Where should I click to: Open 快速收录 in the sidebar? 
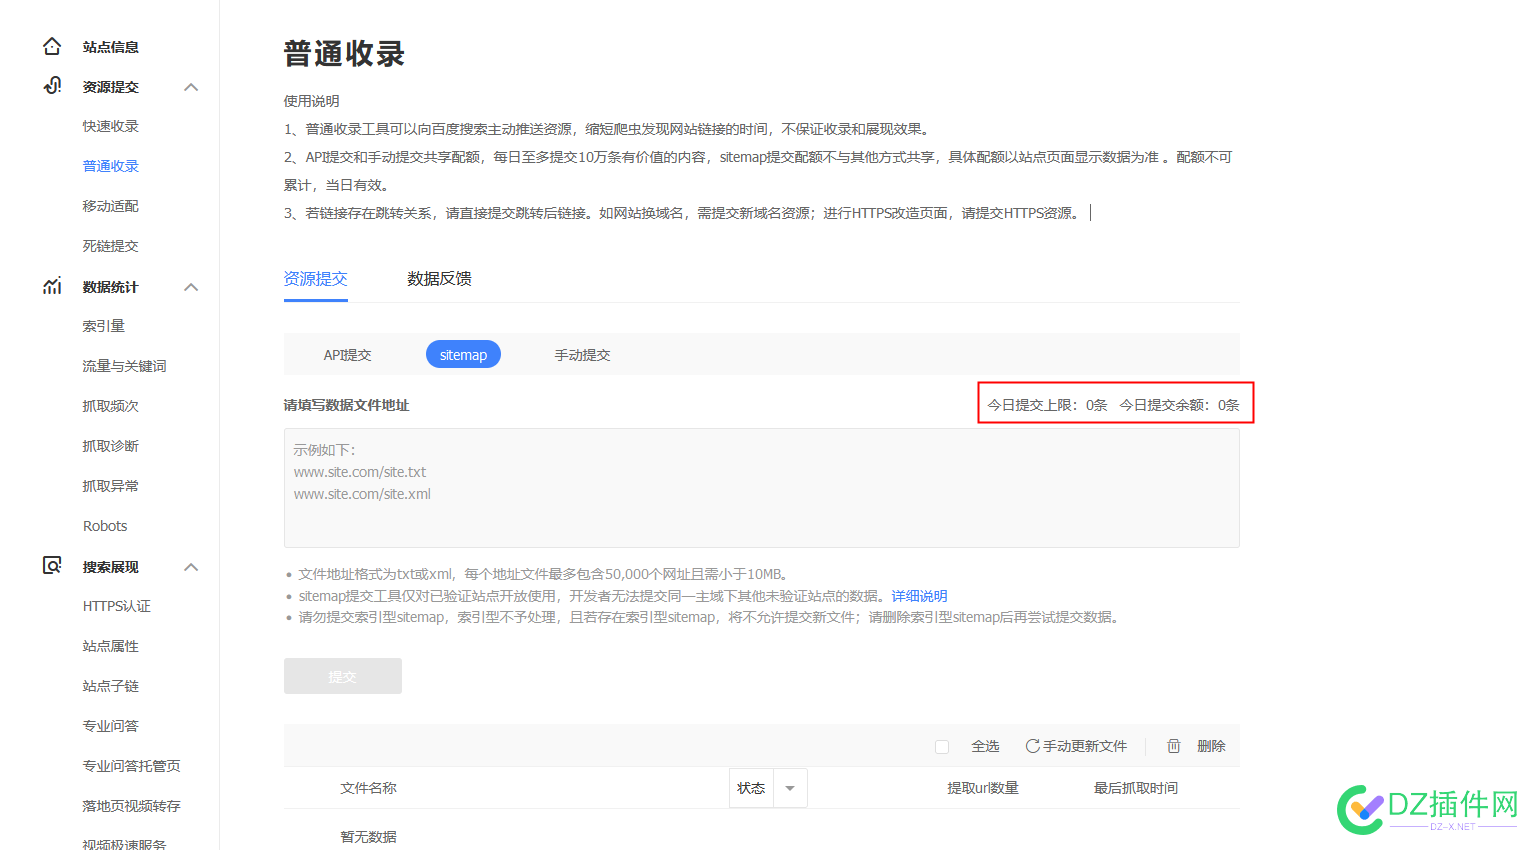coord(110,126)
